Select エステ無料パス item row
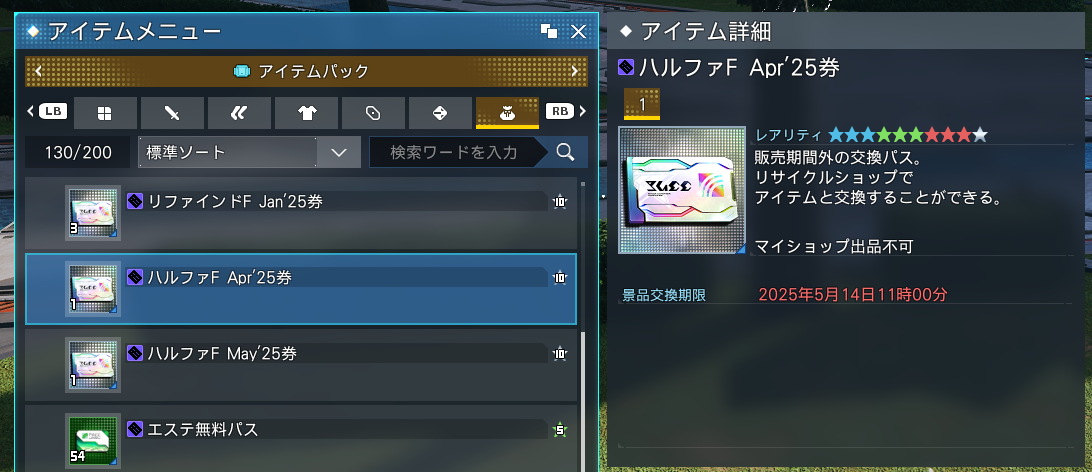 pos(301,439)
